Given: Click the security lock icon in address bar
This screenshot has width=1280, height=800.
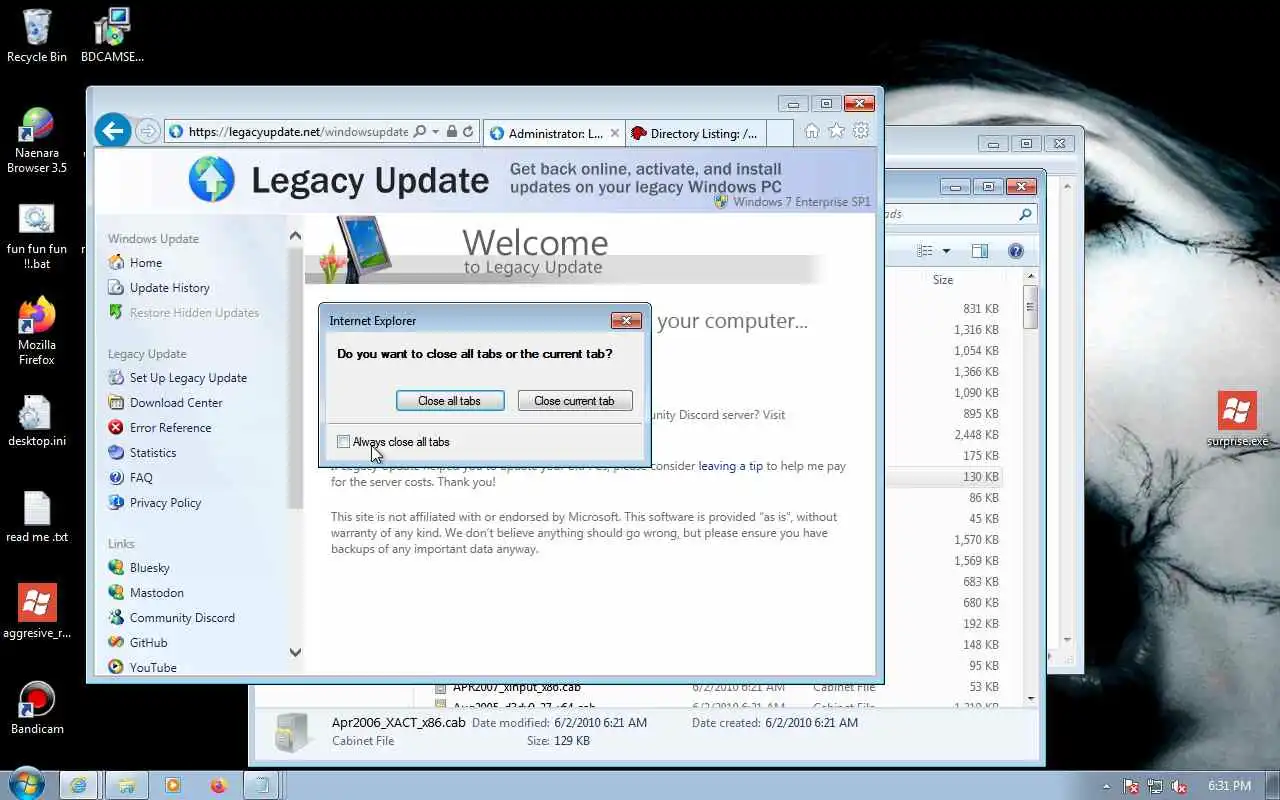Looking at the screenshot, I should click(451, 132).
